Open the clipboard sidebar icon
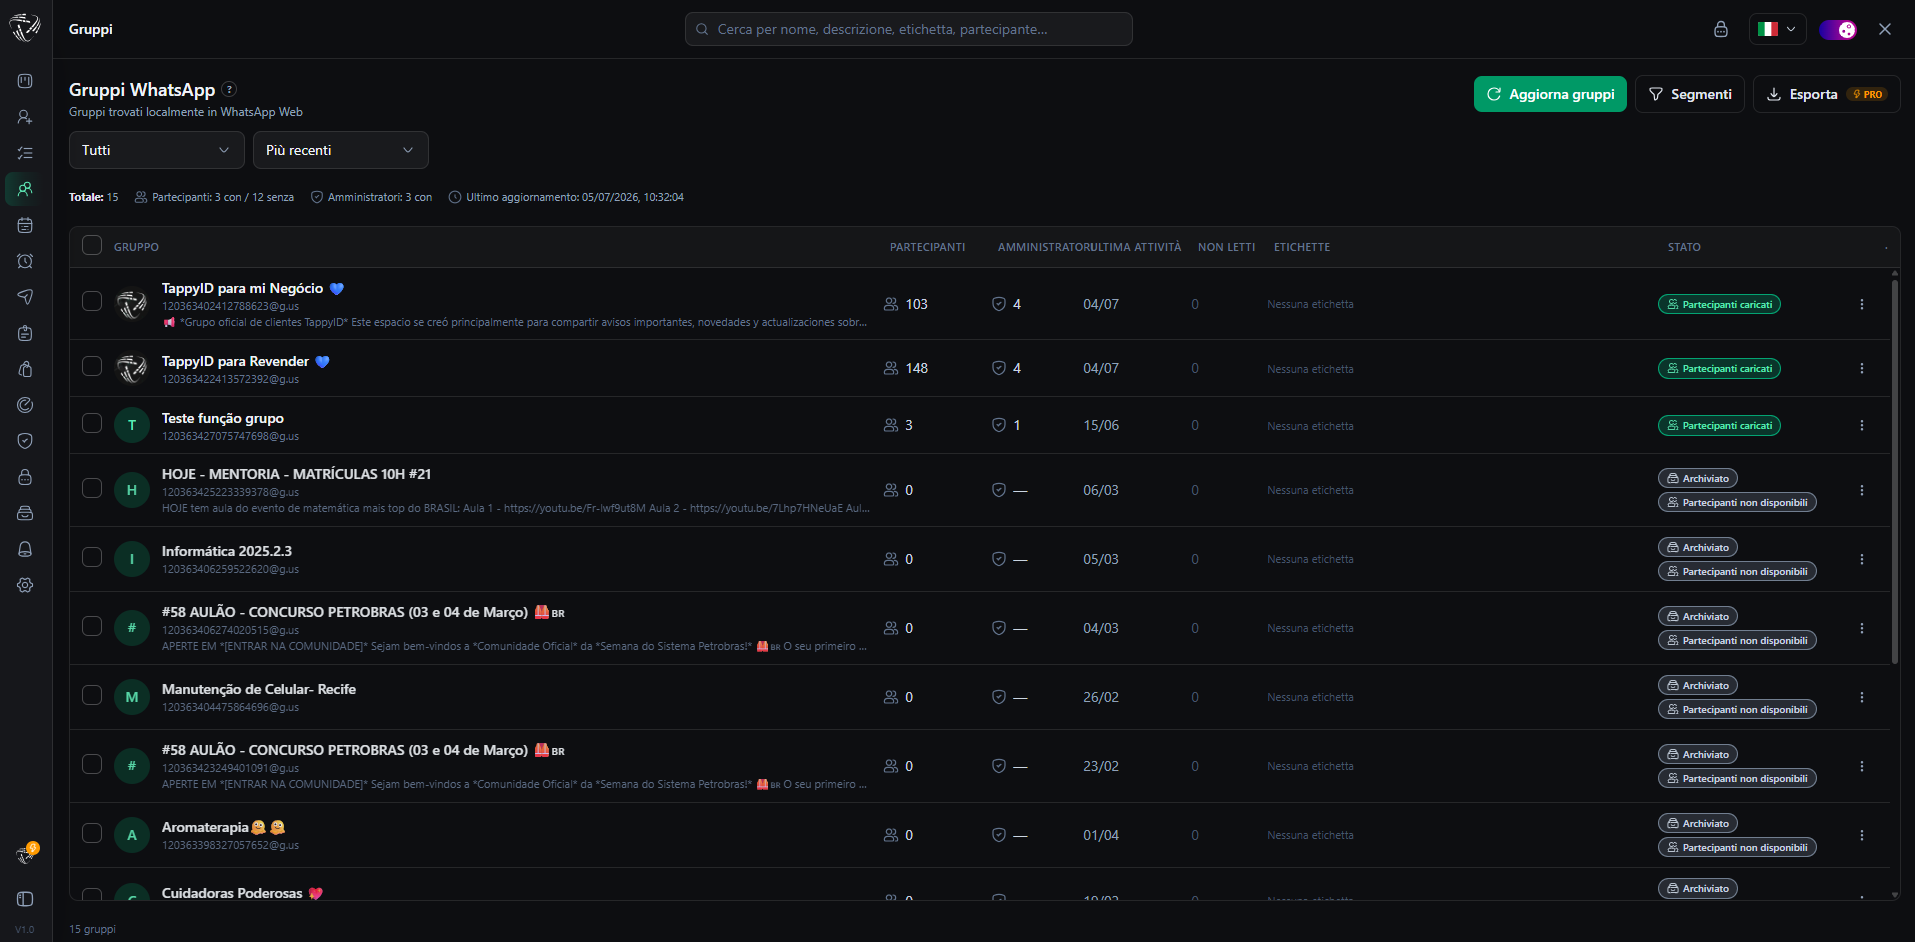1915x942 pixels. pos(25,333)
